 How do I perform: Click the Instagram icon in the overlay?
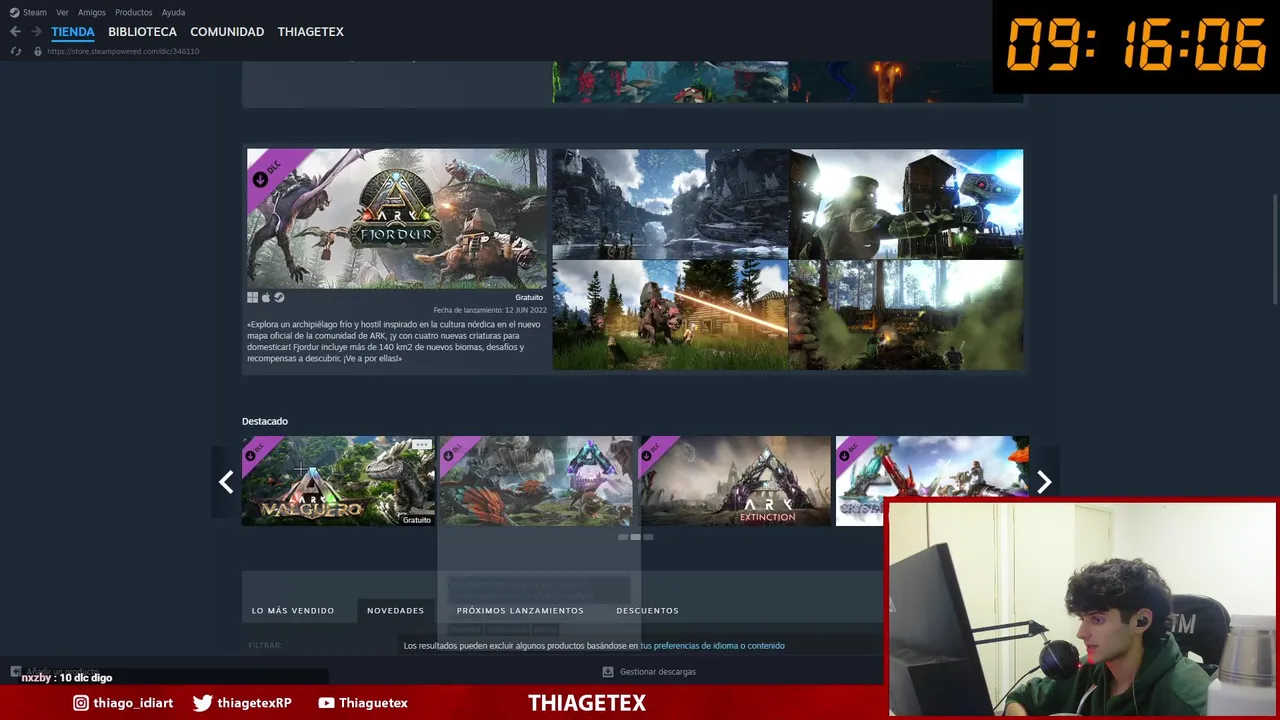point(81,703)
